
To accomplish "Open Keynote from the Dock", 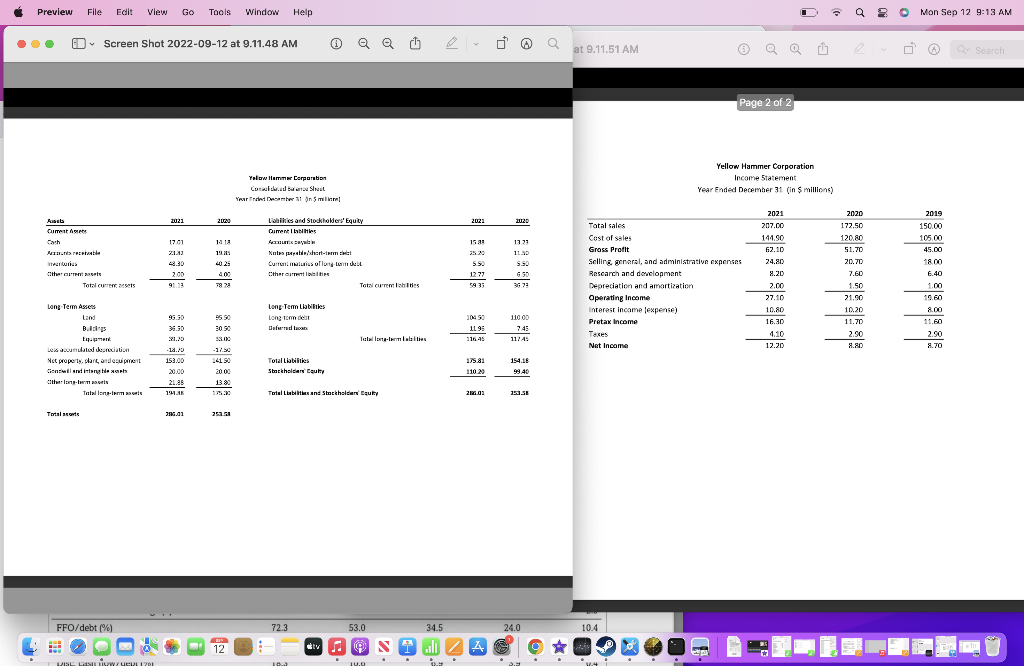I will pos(407,646).
